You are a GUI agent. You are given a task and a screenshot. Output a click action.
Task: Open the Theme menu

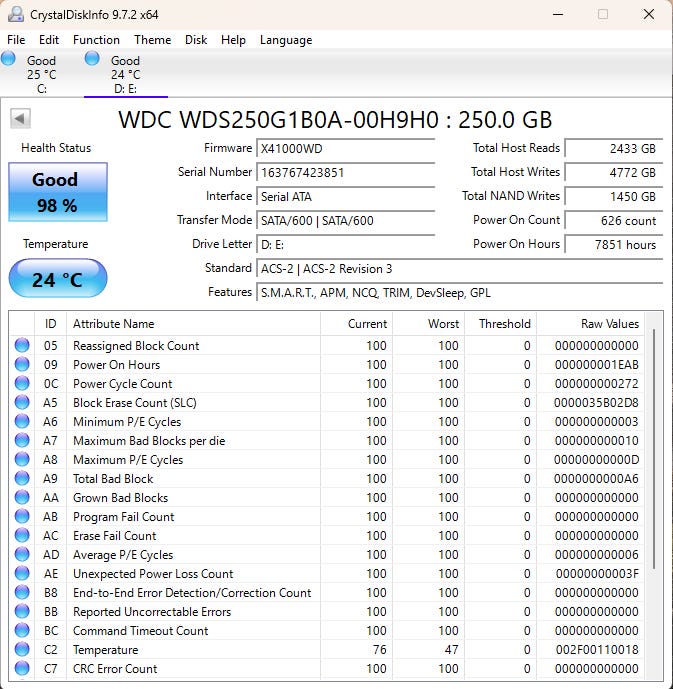(152, 40)
